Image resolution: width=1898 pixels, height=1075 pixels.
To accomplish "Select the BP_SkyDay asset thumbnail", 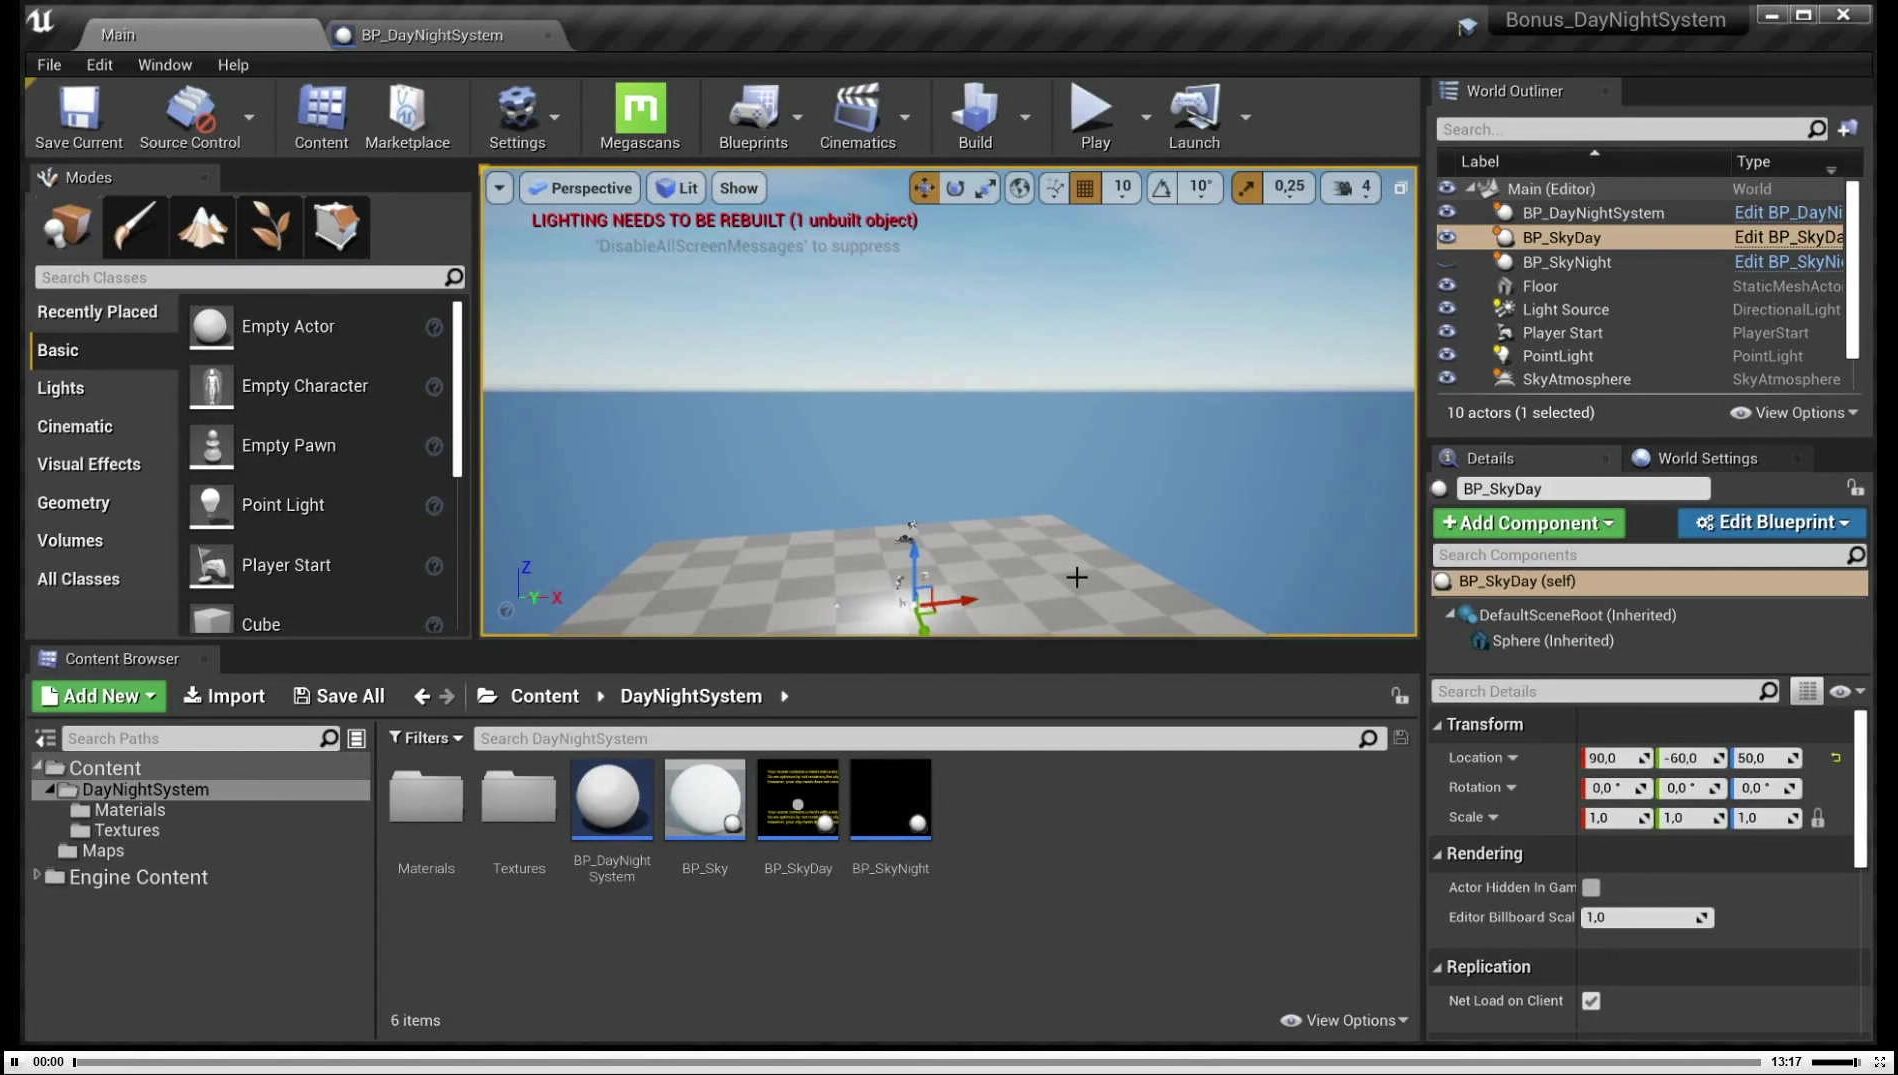I will click(797, 799).
